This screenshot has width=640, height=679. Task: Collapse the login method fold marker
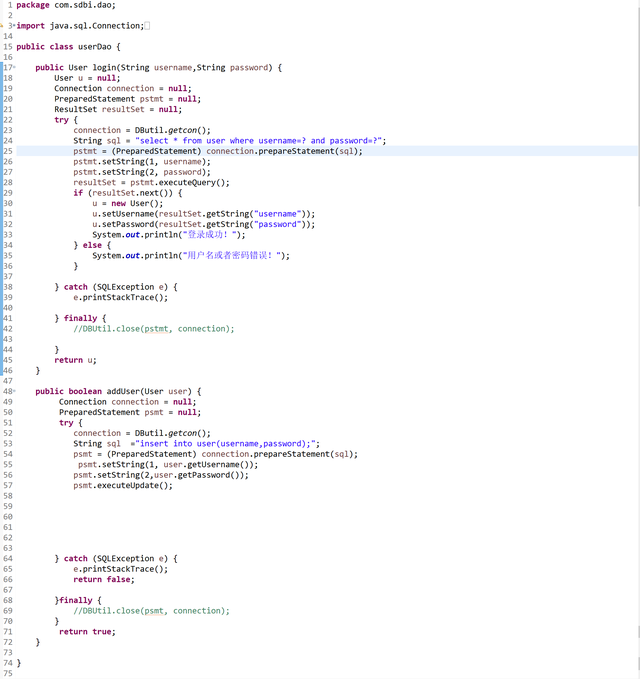point(14,67)
